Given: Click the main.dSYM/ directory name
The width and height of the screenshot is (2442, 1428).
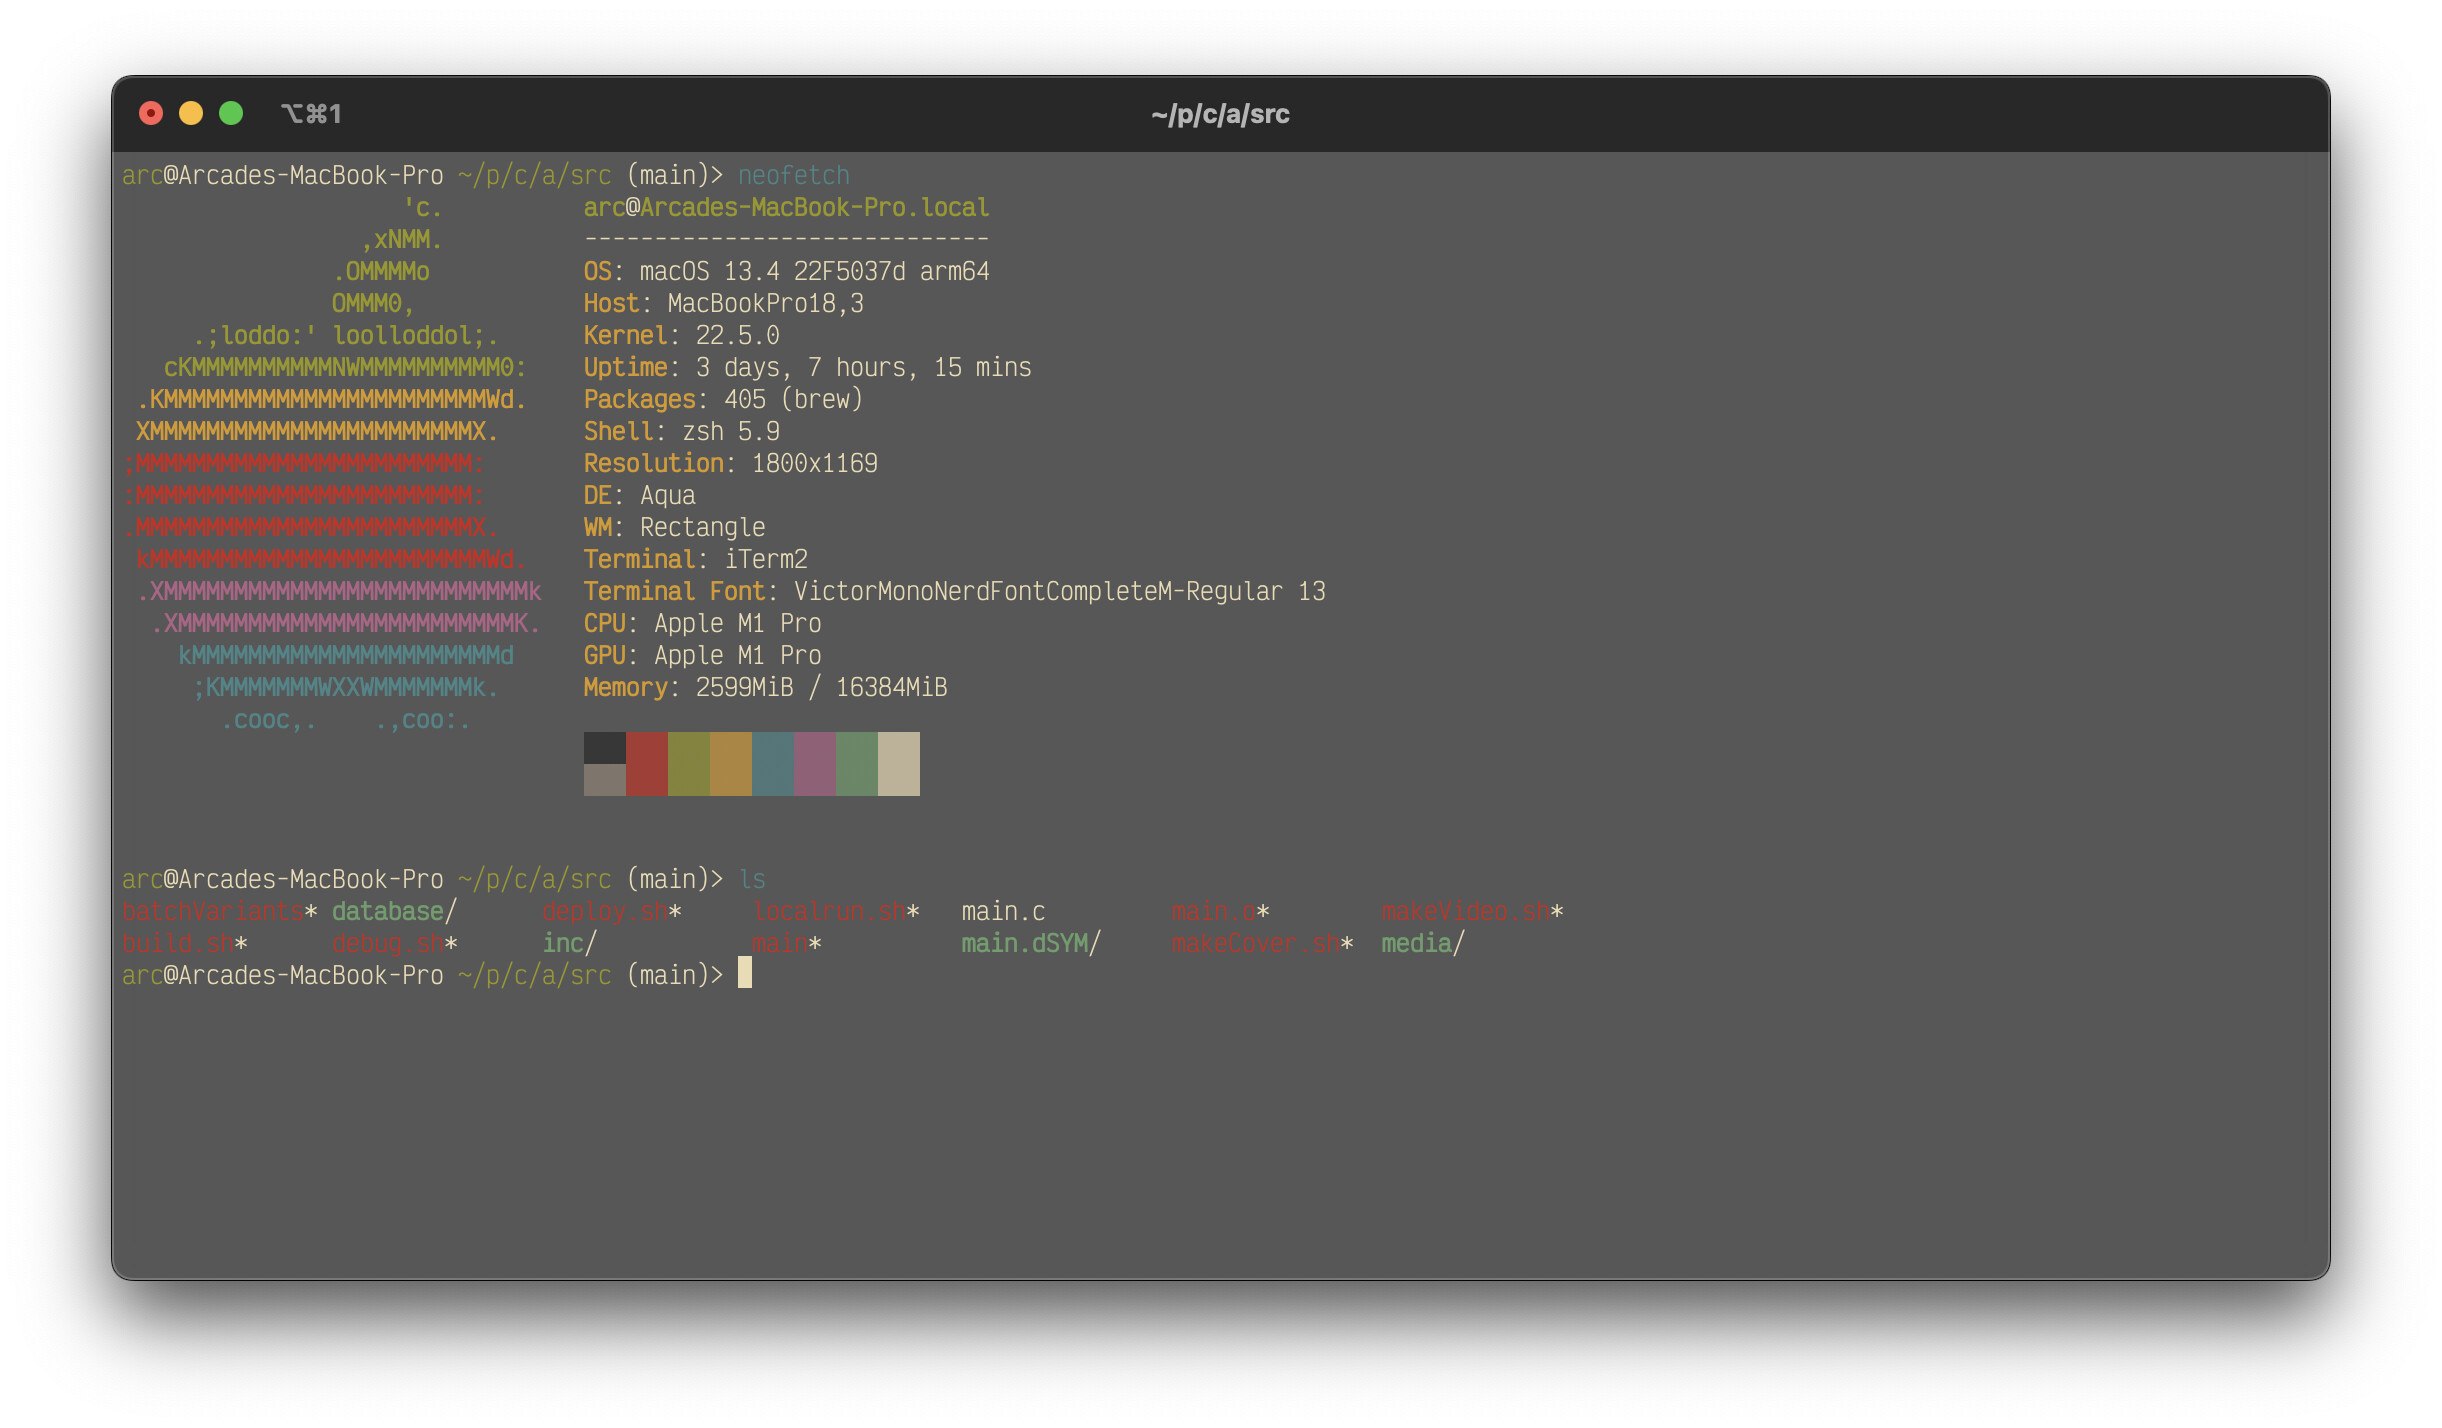Looking at the screenshot, I should click(x=1031, y=943).
